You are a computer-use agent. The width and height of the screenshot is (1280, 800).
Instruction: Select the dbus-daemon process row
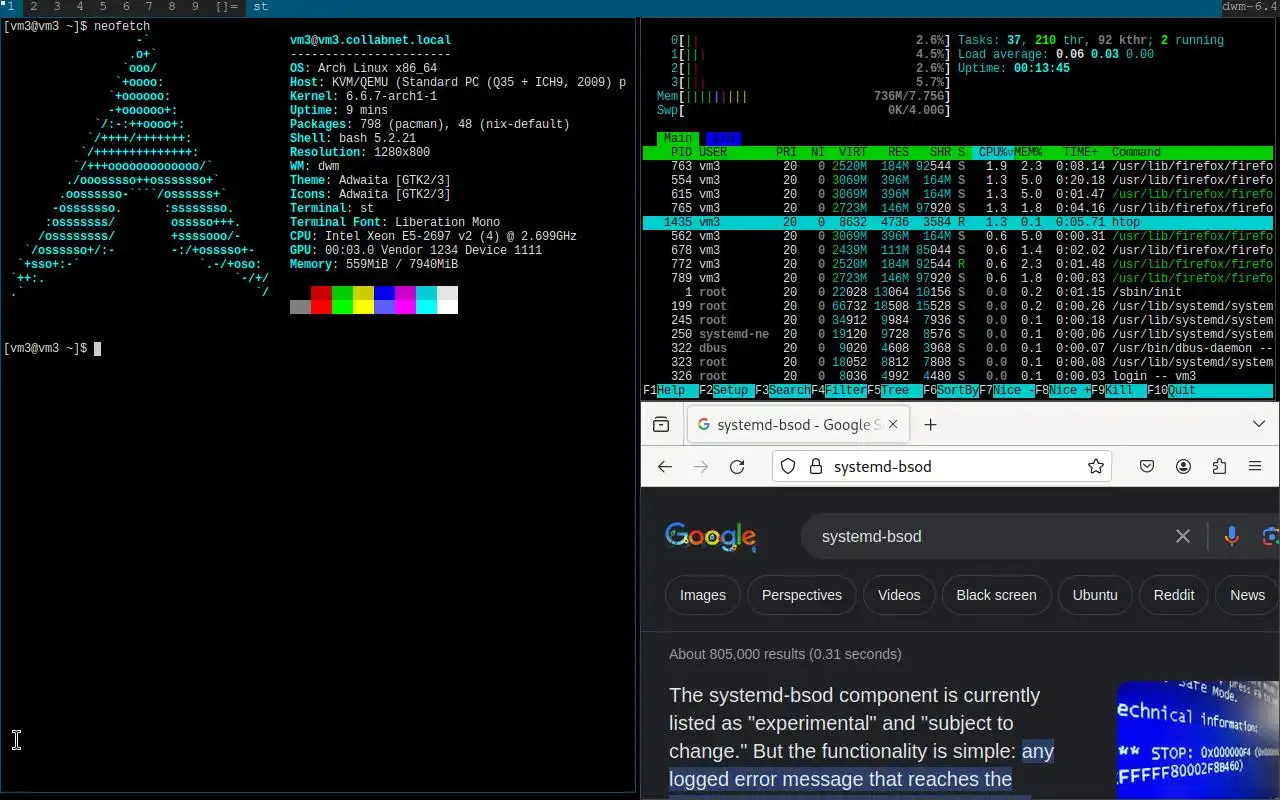[x=958, y=348]
